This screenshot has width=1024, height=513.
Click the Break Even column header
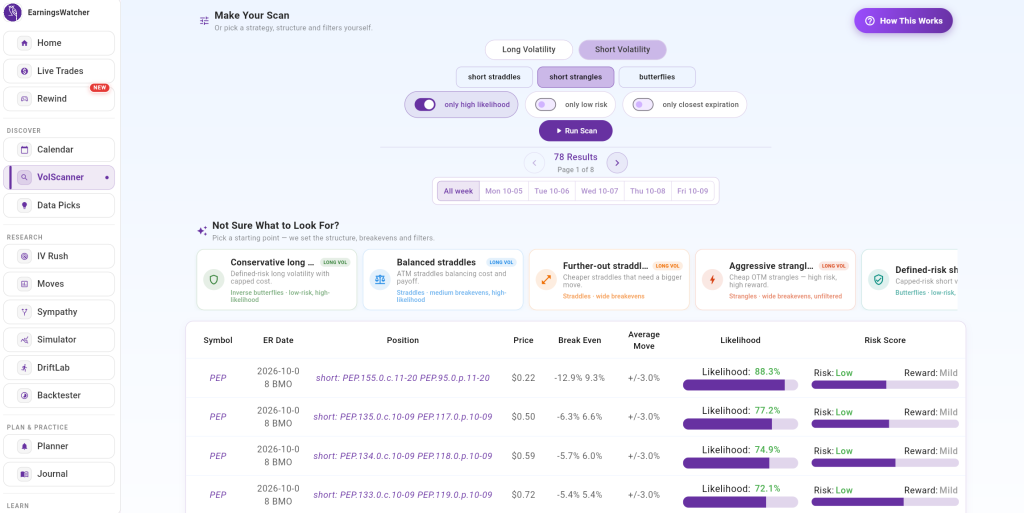click(580, 340)
